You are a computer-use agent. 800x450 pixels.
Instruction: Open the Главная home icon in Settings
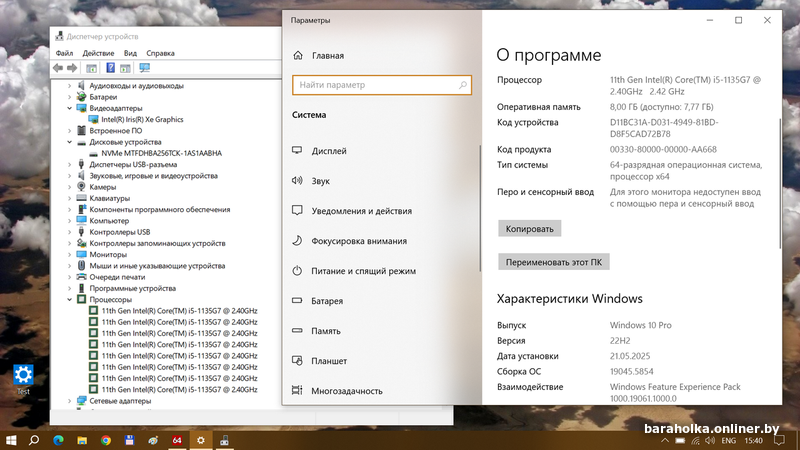[x=298, y=55]
